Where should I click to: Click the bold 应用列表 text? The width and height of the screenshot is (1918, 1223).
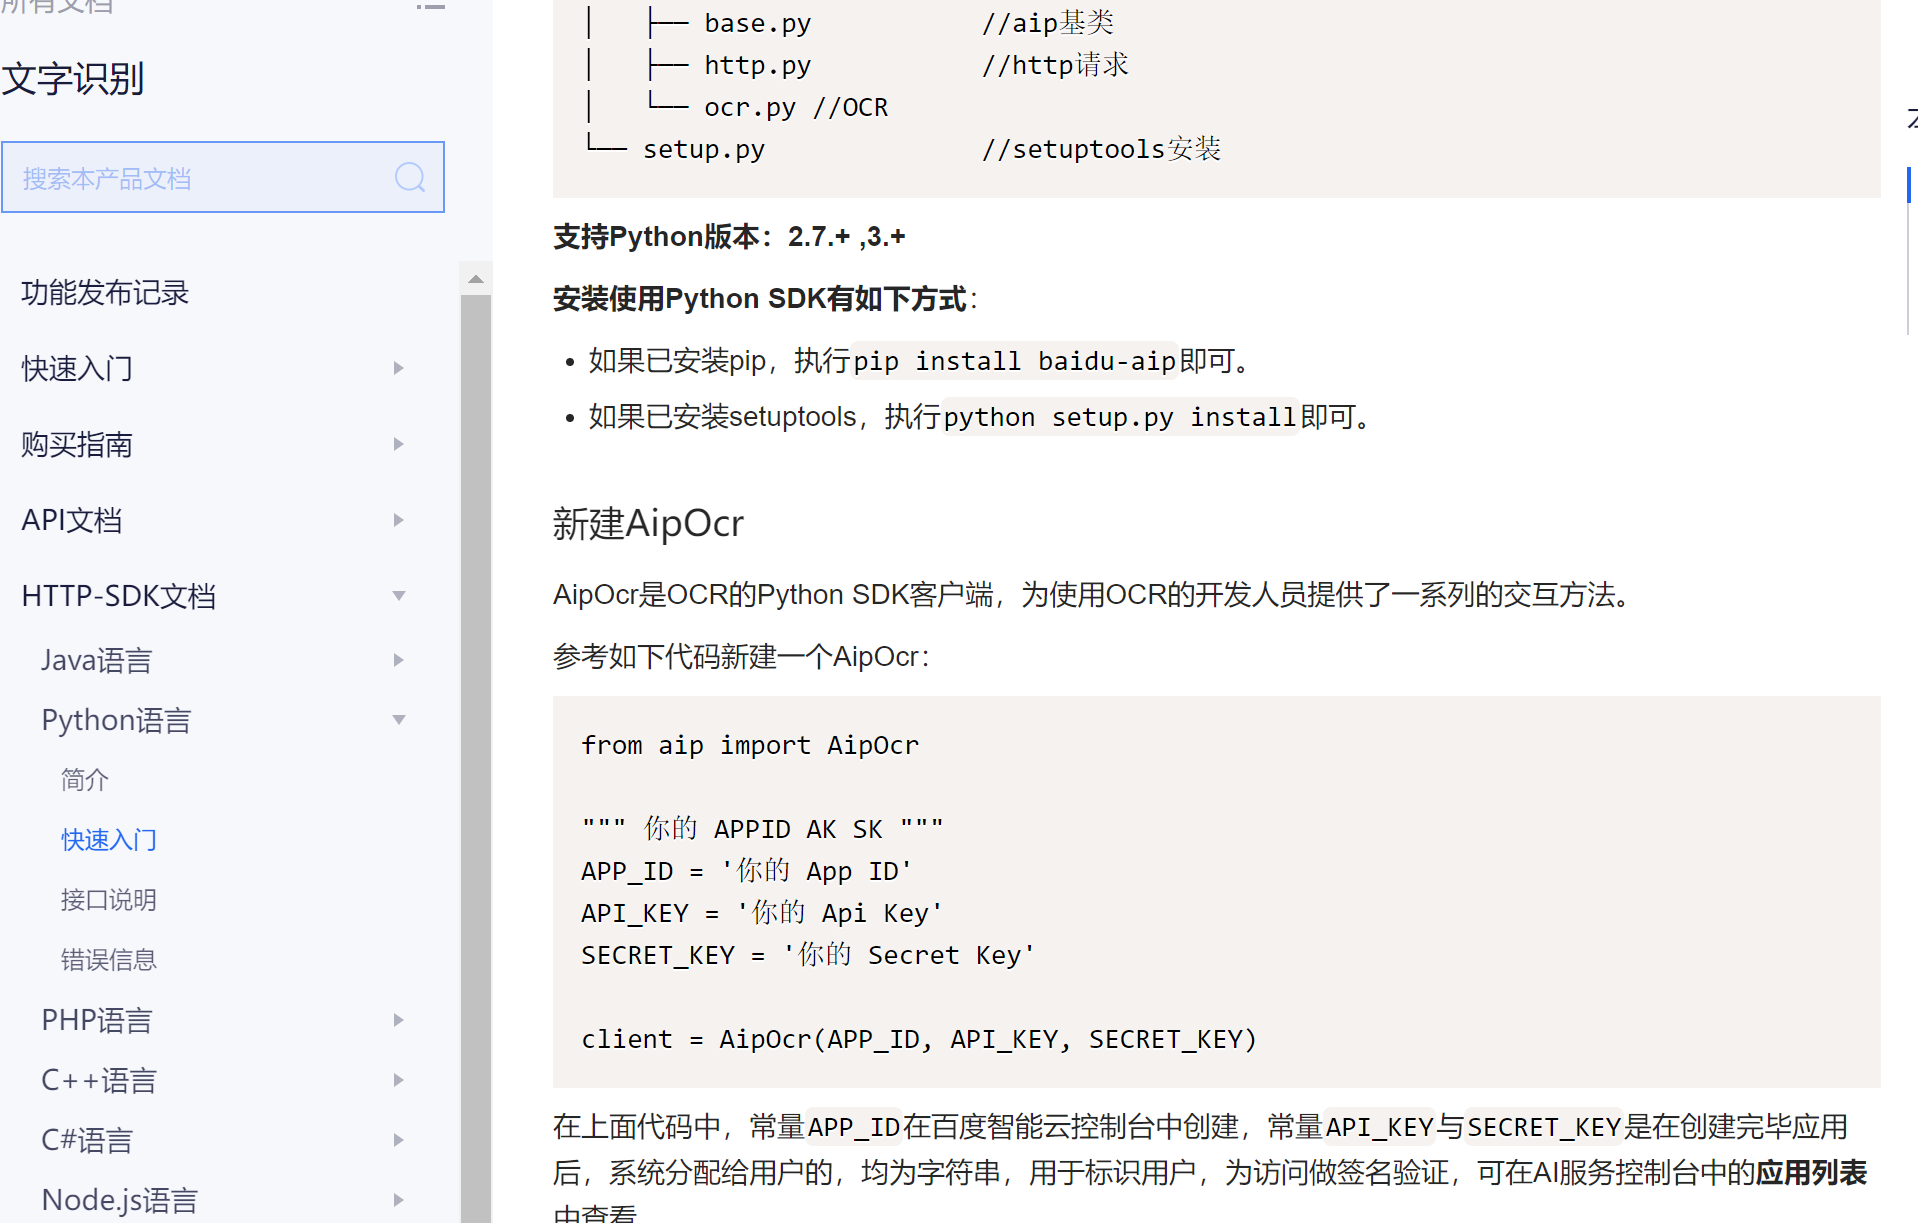[1811, 1173]
